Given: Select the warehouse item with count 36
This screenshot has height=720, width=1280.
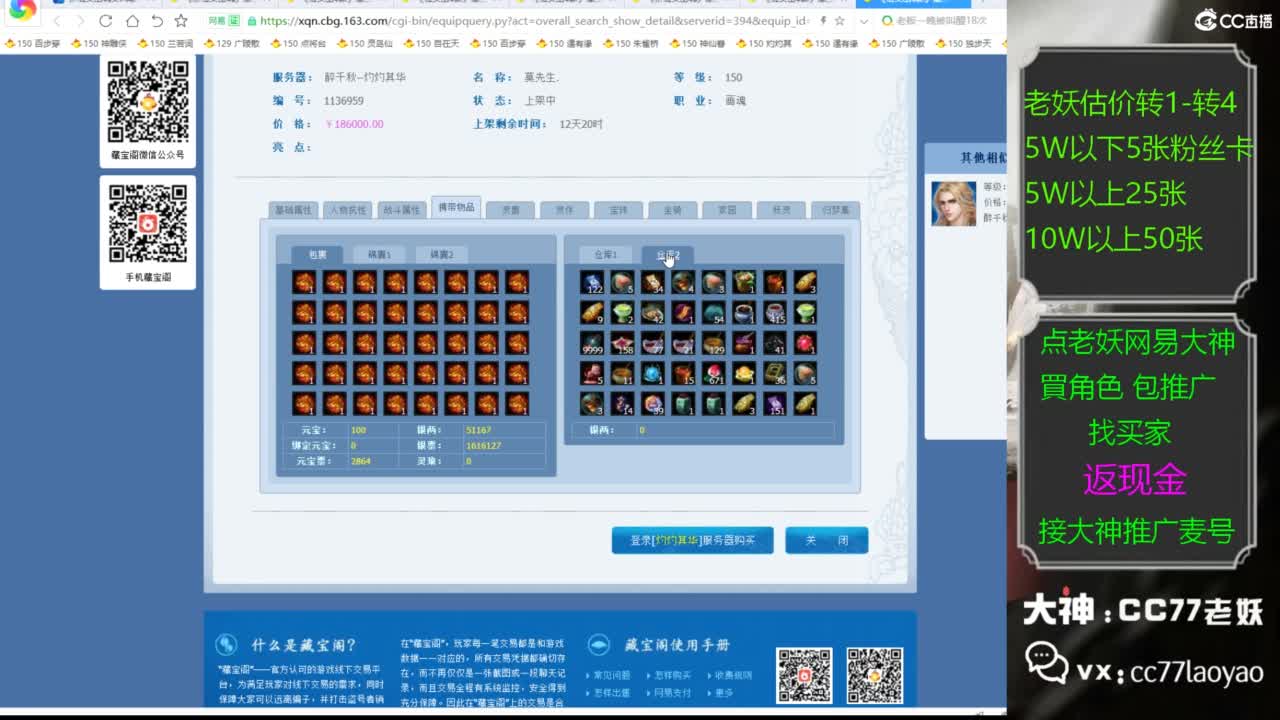Looking at the screenshot, I should [x=774, y=373].
